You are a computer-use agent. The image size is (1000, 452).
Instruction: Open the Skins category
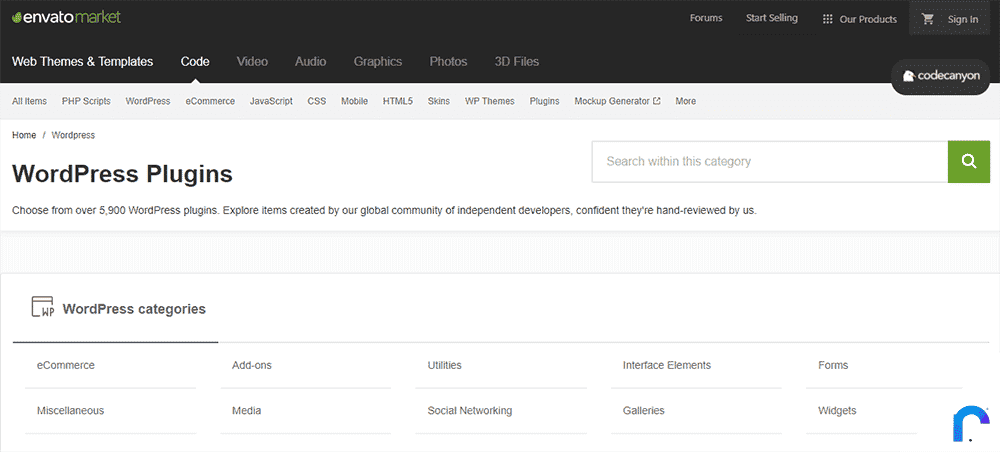439,101
